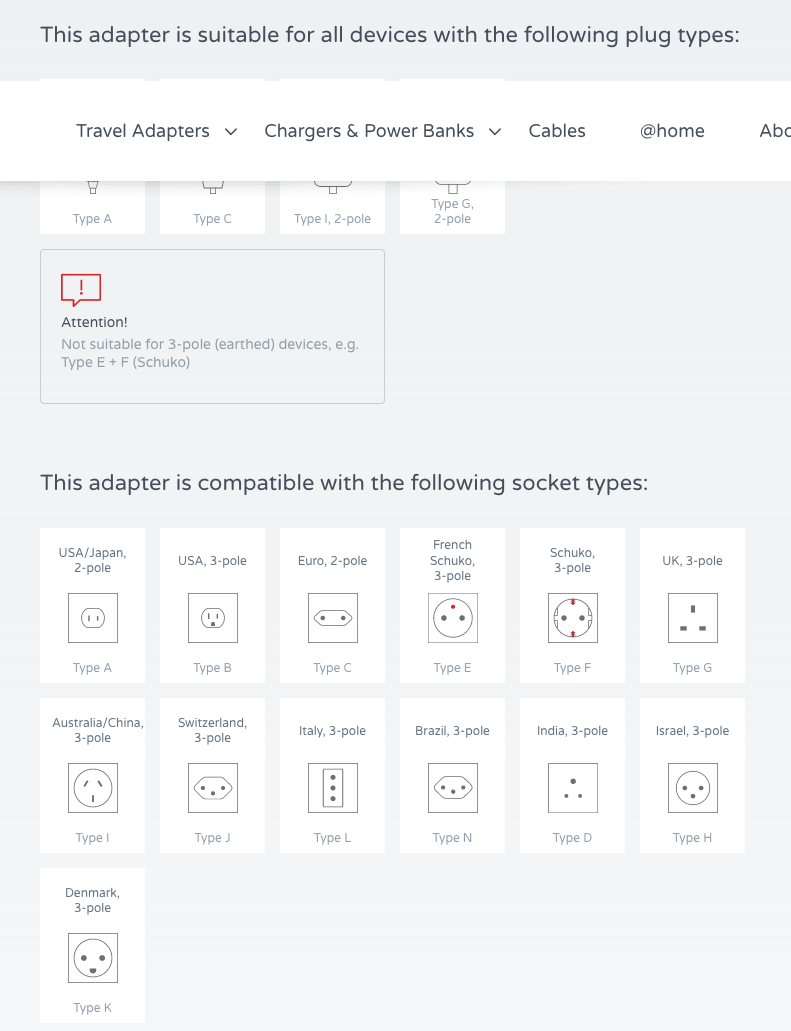Go to the Cables menu item

[x=557, y=131]
